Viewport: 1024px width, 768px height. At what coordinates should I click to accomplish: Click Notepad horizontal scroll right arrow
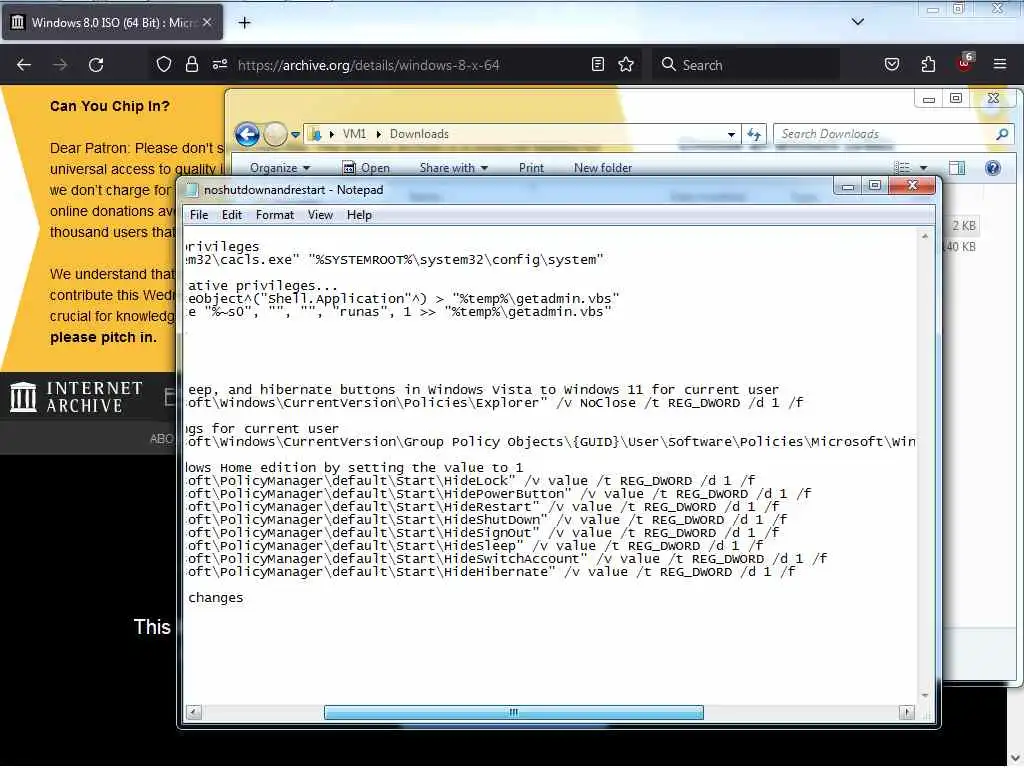906,712
